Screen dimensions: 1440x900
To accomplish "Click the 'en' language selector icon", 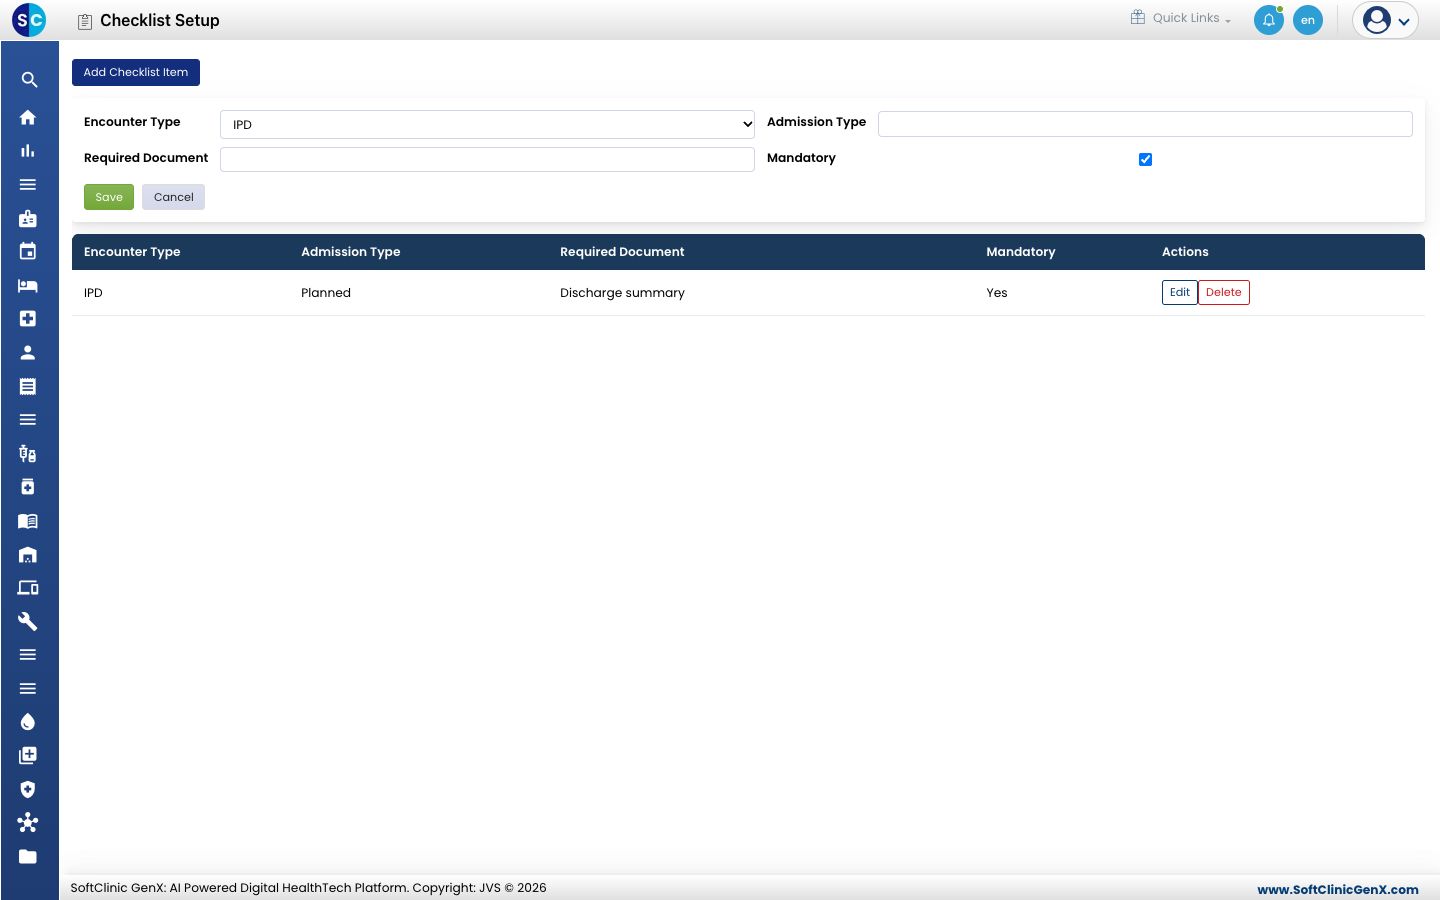I will [x=1307, y=20].
